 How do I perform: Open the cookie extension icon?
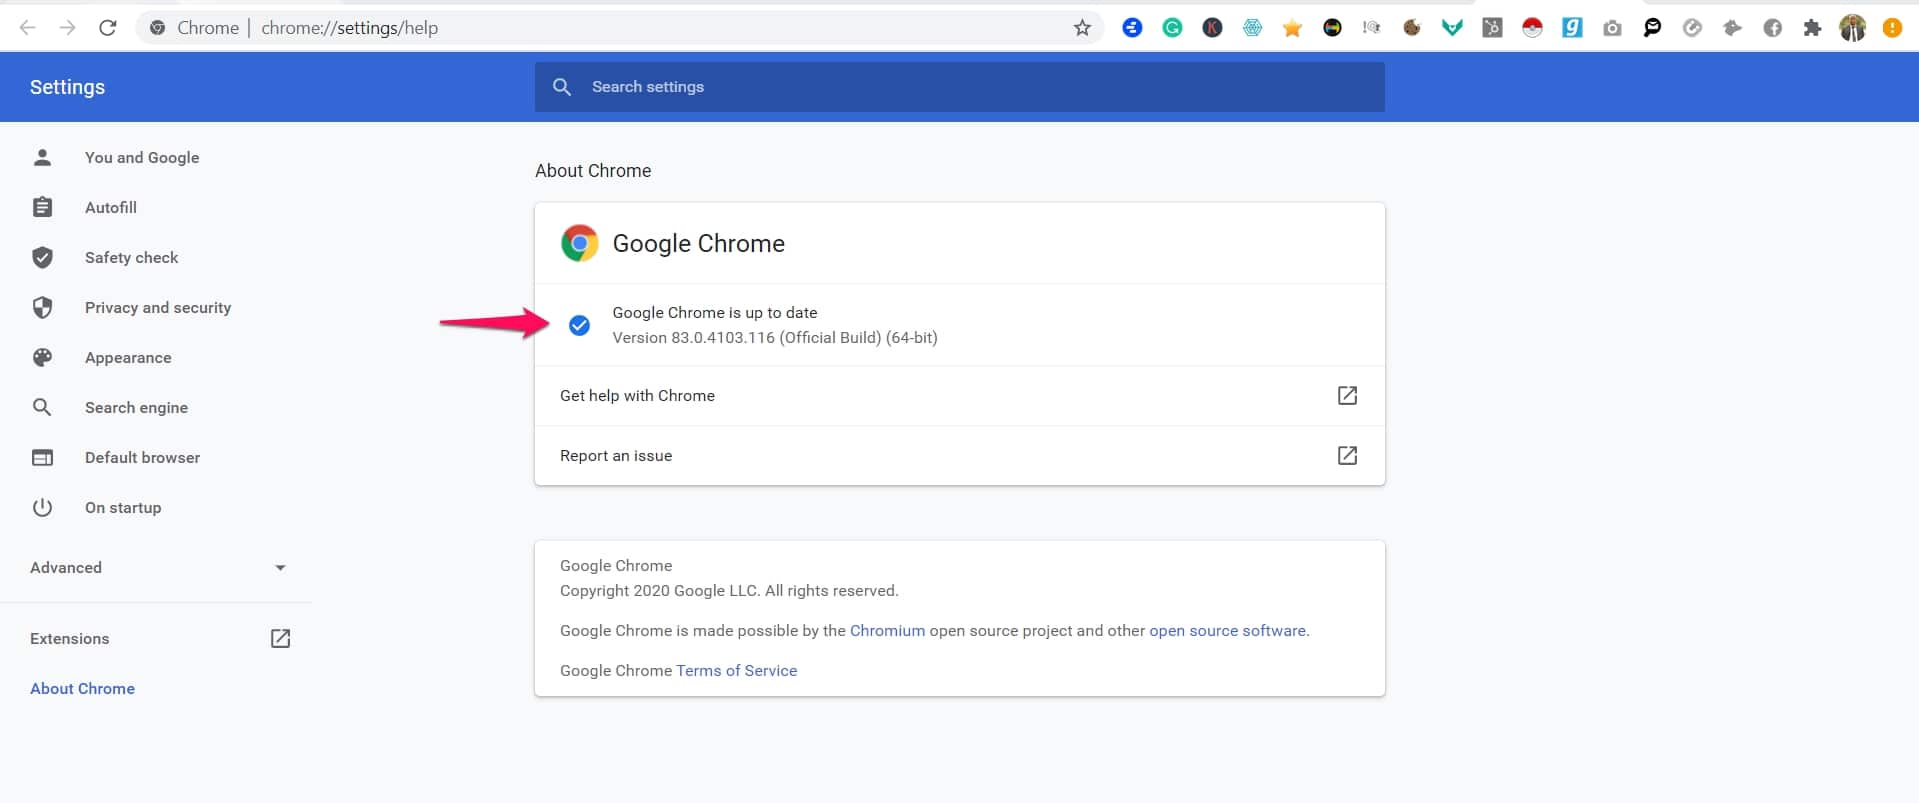1412,28
